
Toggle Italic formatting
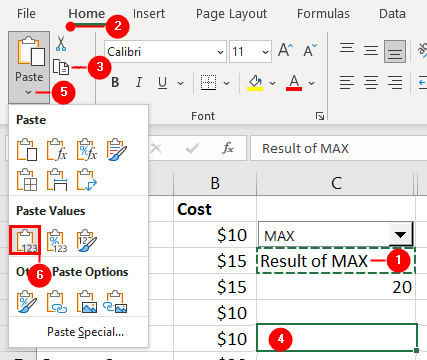[x=139, y=82]
